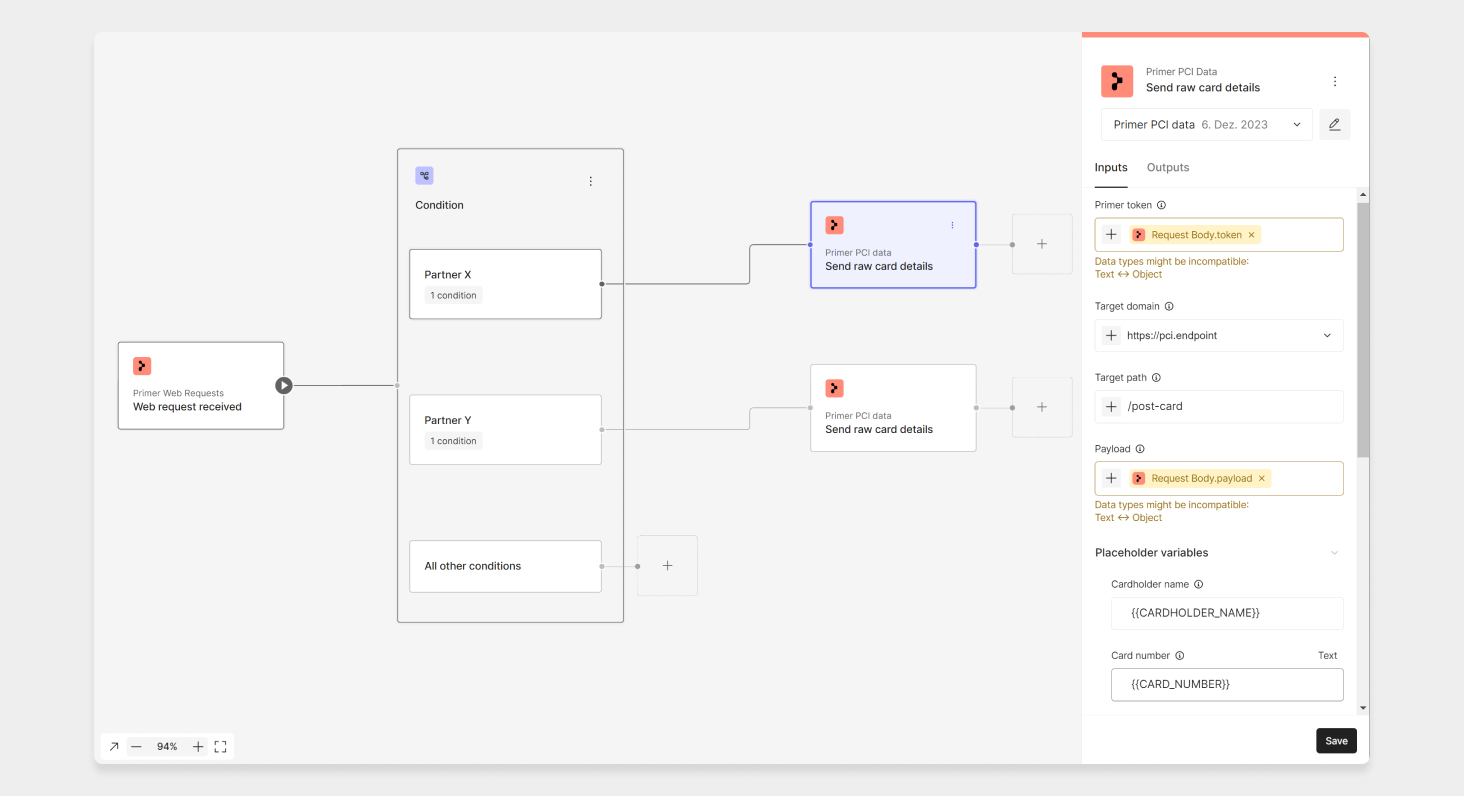Select the lower Send raw card details node
Screen dimensions: 1464x796
[x=893, y=408]
